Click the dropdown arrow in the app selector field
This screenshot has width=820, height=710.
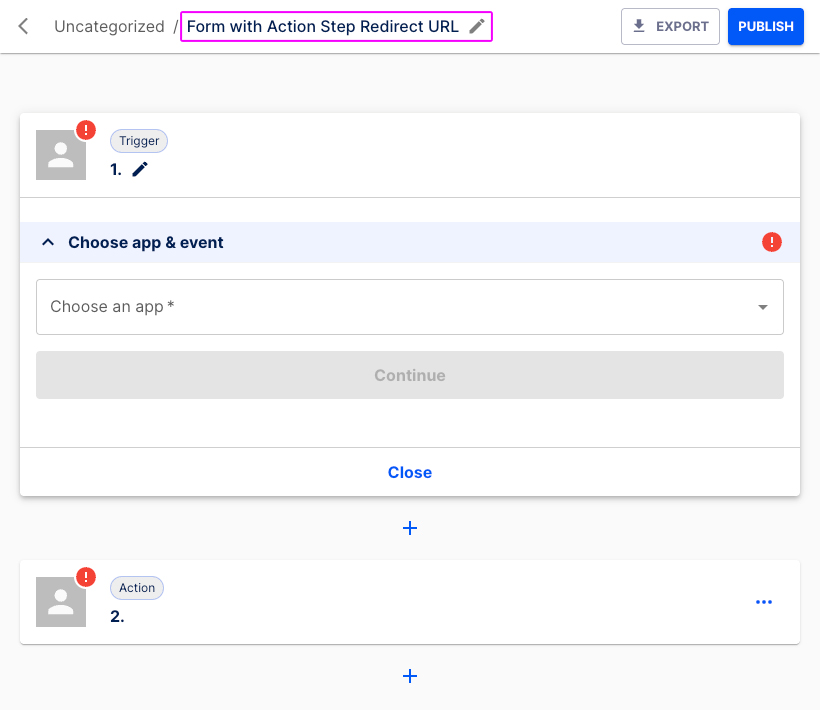763,307
